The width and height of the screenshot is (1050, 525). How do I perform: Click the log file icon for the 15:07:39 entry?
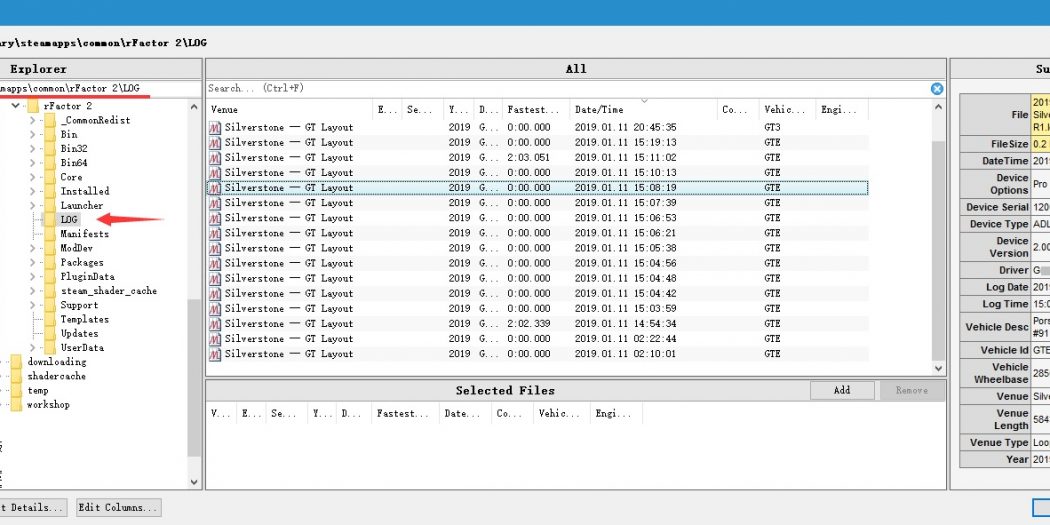(x=214, y=203)
